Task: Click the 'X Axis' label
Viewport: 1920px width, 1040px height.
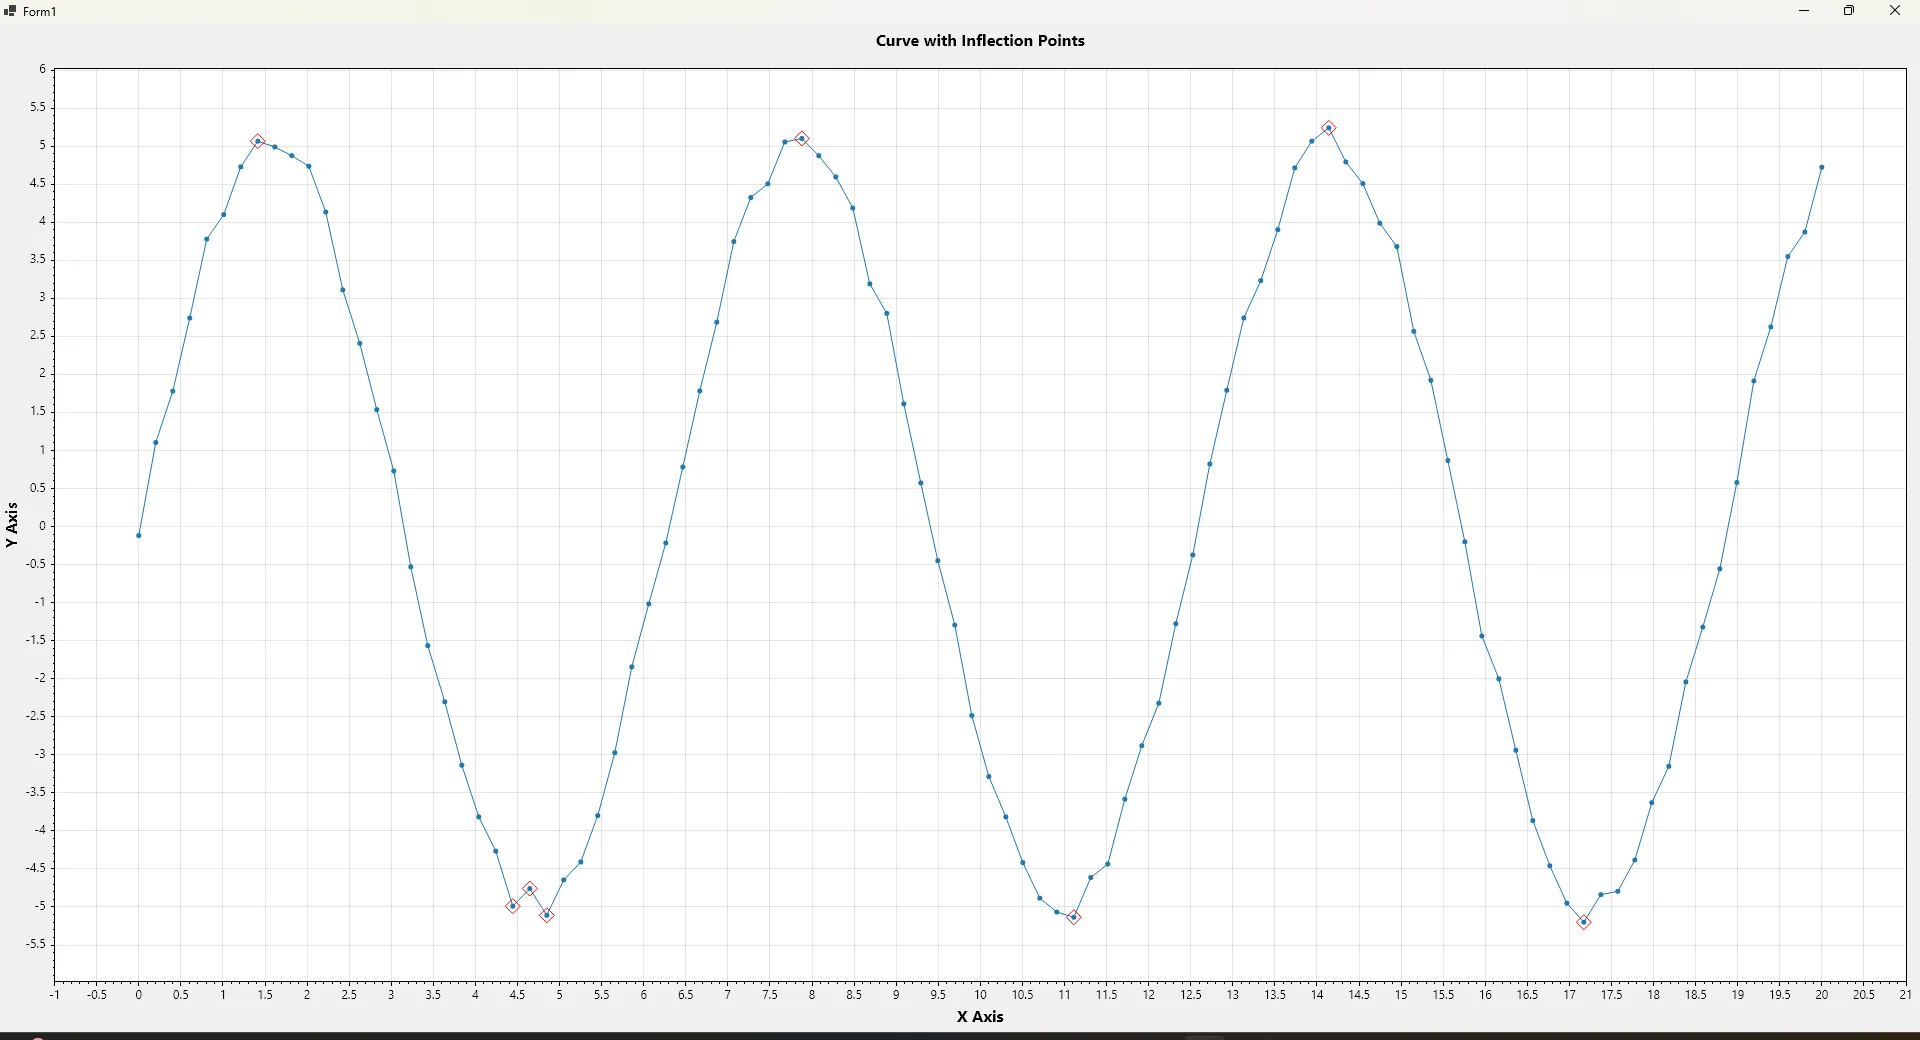Action: pos(980,1018)
